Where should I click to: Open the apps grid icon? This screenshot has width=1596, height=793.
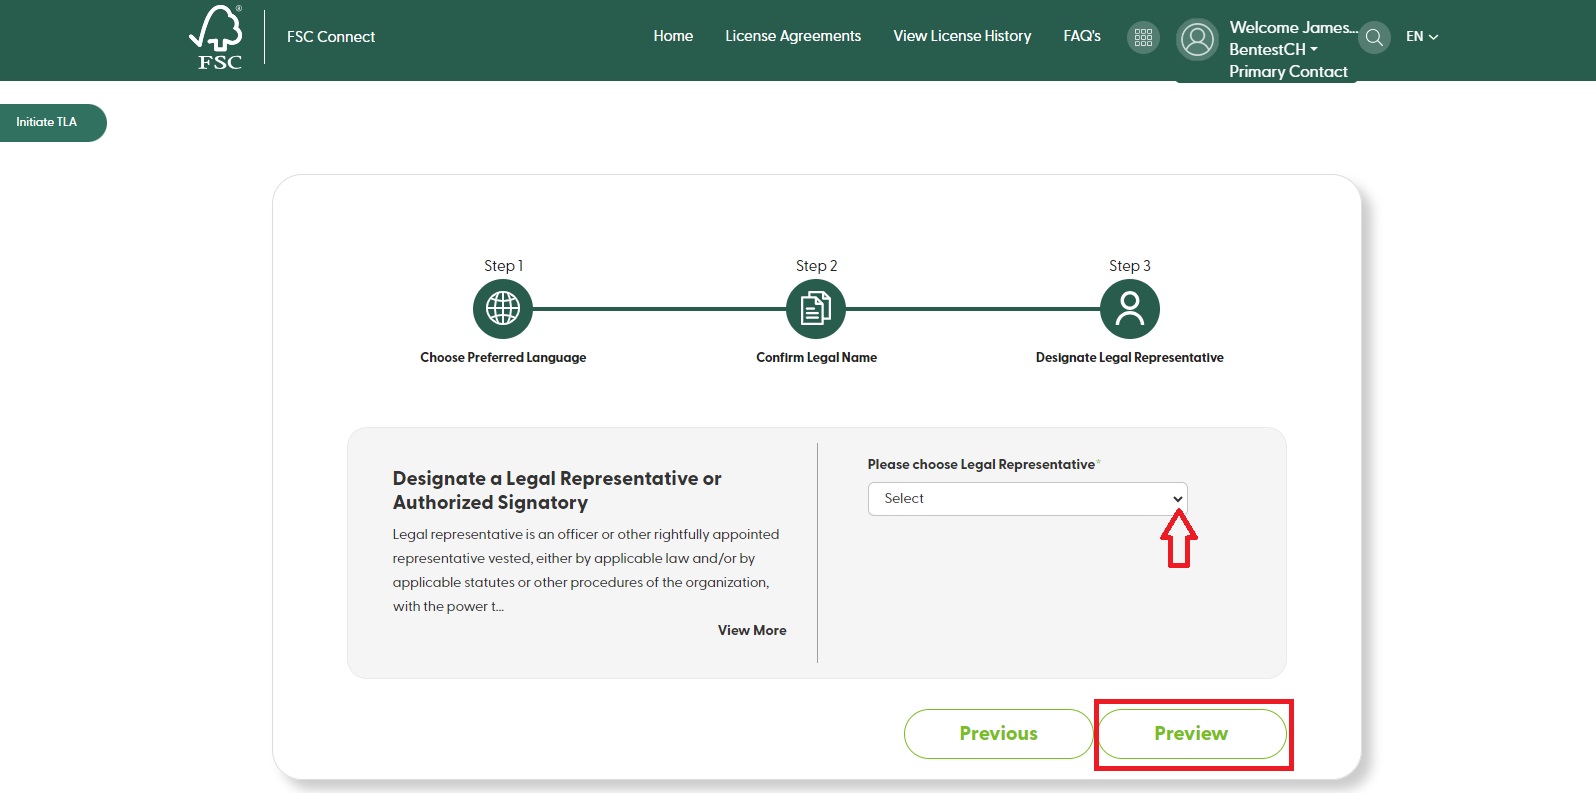tap(1143, 37)
